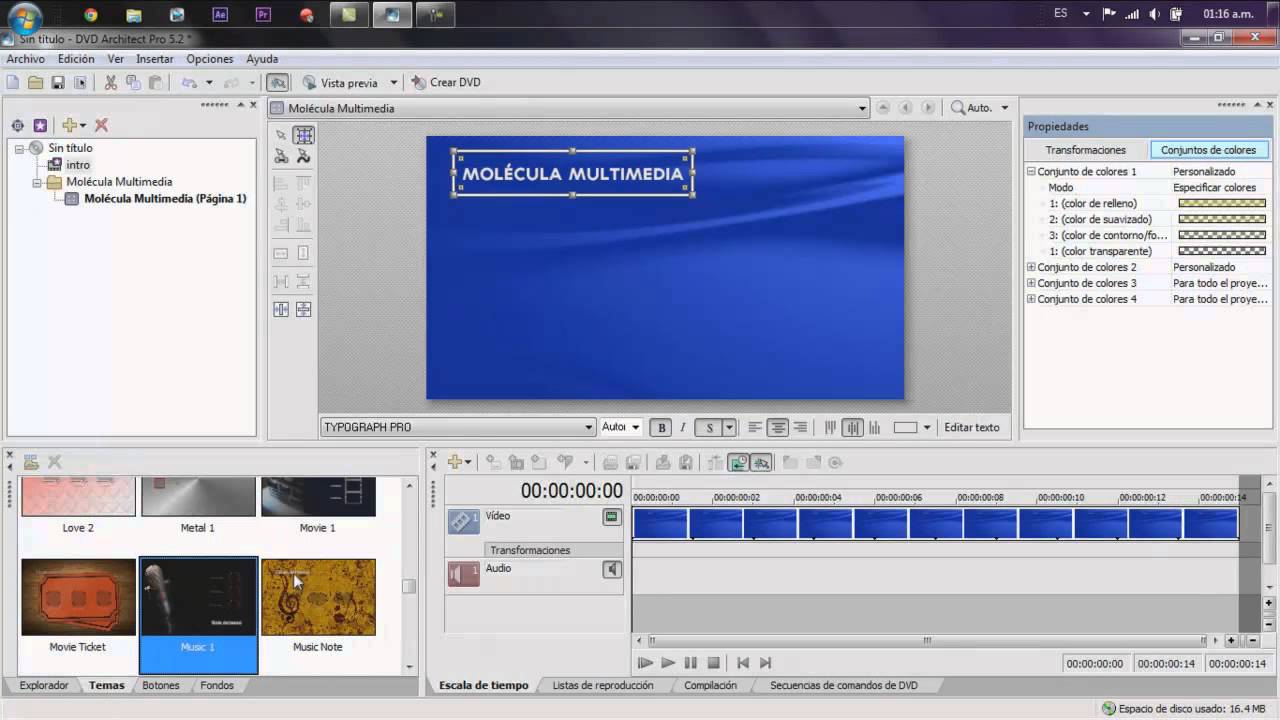Toggle video track visibility button
The width and height of the screenshot is (1280, 720).
coord(611,518)
